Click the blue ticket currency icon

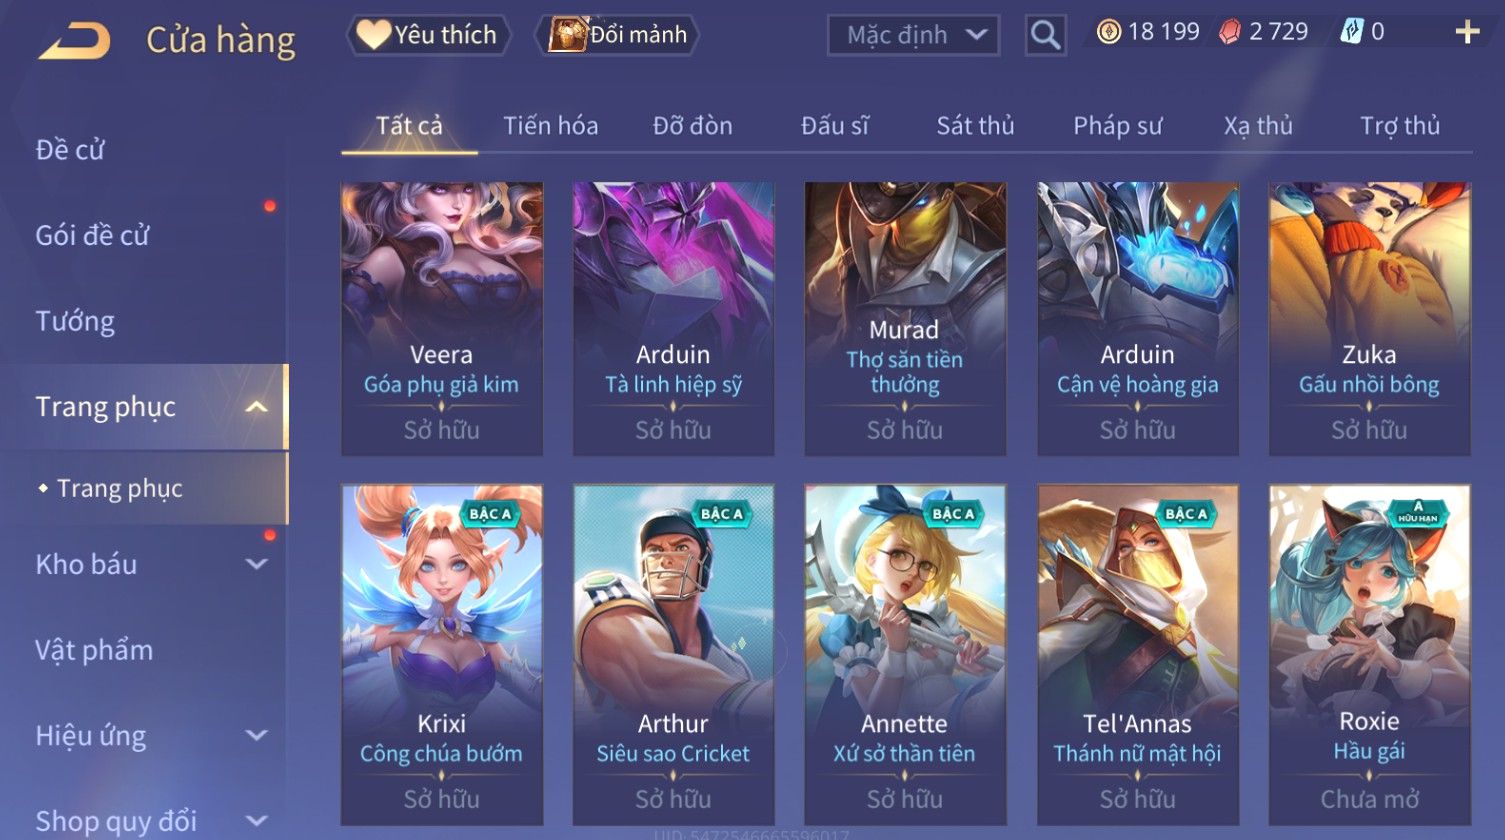(x=1351, y=32)
